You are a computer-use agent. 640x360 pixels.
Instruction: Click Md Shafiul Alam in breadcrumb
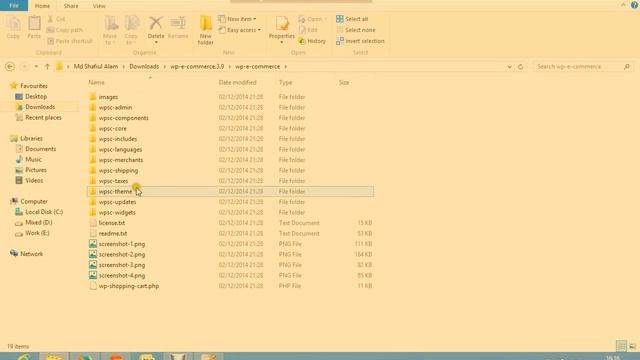pyautogui.click(x=96, y=67)
